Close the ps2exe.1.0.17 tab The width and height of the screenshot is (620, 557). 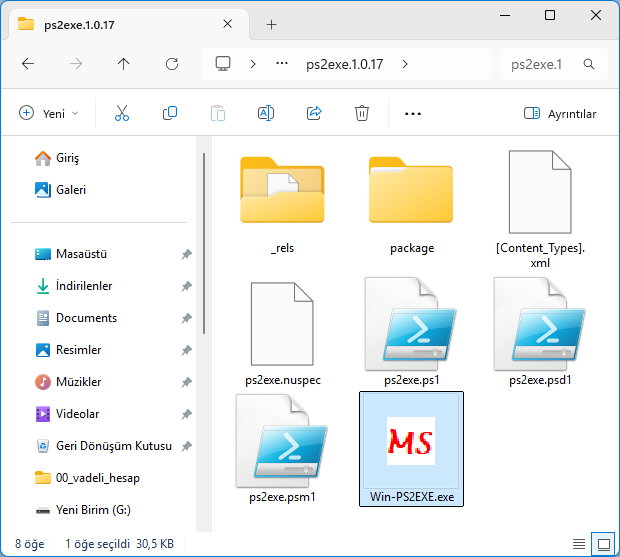tap(227, 25)
